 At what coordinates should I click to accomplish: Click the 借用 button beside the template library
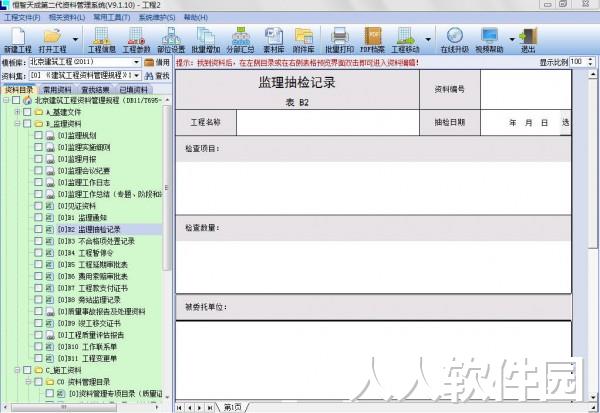(157, 62)
